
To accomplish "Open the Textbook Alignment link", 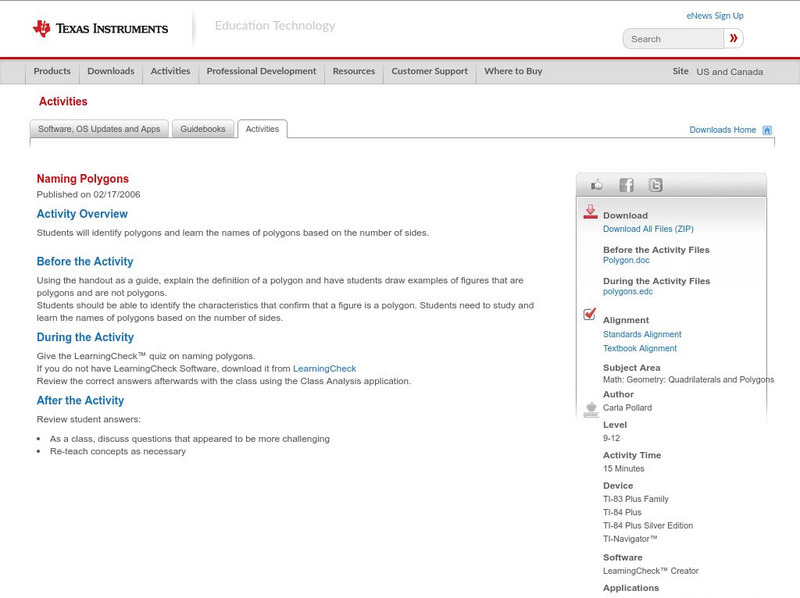I will click(x=640, y=348).
